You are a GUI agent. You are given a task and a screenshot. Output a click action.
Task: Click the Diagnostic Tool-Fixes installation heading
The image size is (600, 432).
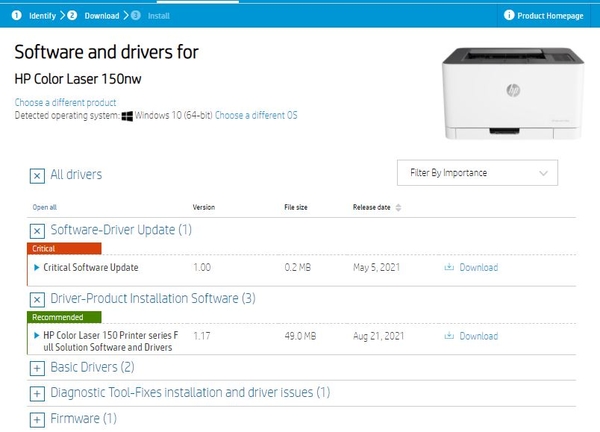(190, 392)
